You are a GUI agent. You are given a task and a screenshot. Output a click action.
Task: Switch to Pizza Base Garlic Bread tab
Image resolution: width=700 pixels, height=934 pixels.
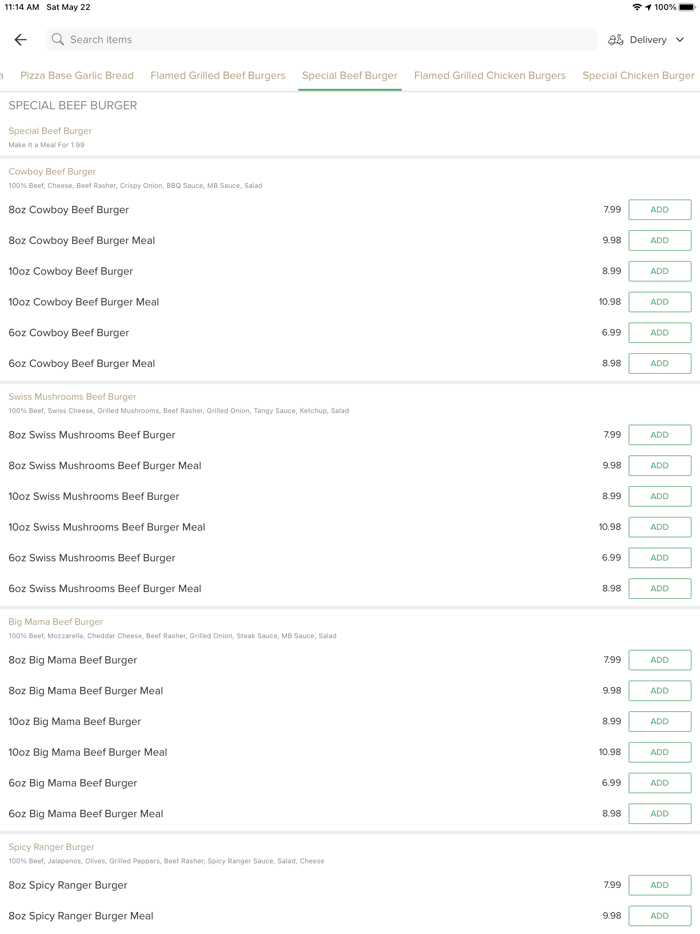coord(77,75)
